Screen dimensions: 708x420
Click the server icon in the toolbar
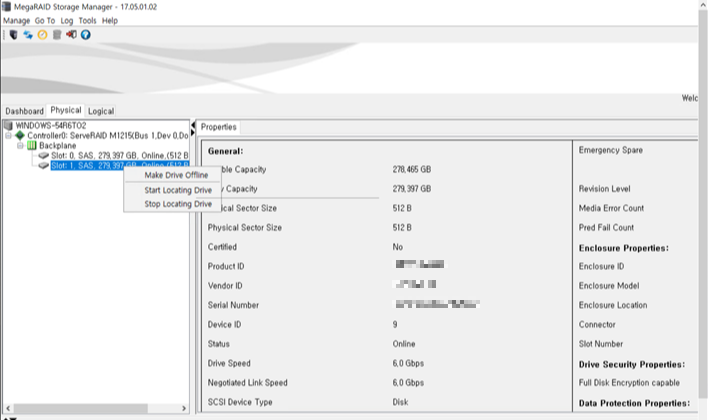(x=14, y=35)
